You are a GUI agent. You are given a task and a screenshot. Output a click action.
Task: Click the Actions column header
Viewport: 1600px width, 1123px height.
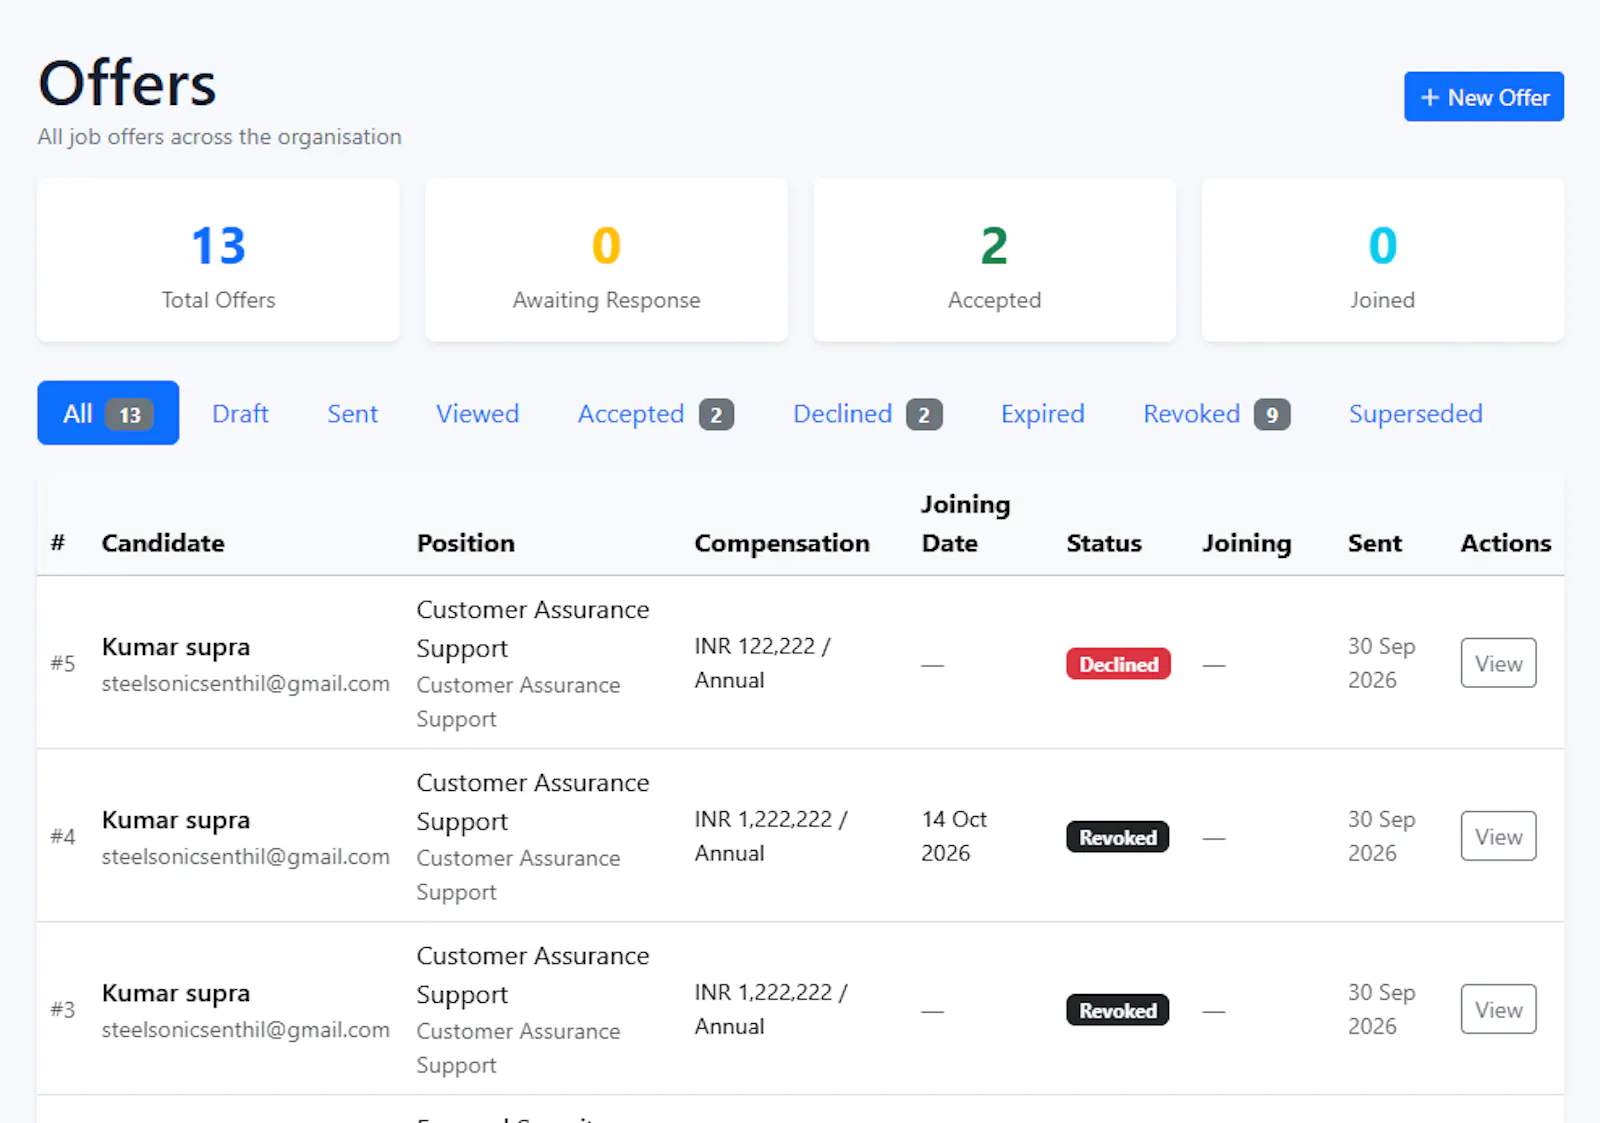coord(1506,543)
